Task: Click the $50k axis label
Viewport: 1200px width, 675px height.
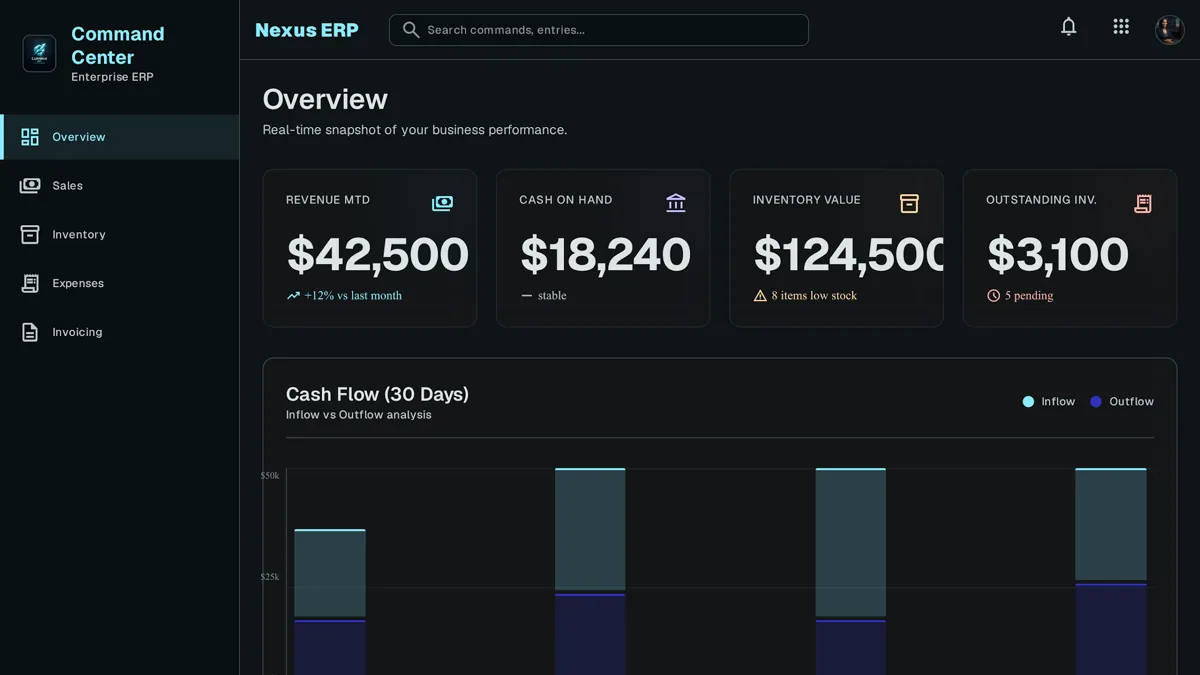Action: [x=270, y=476]
